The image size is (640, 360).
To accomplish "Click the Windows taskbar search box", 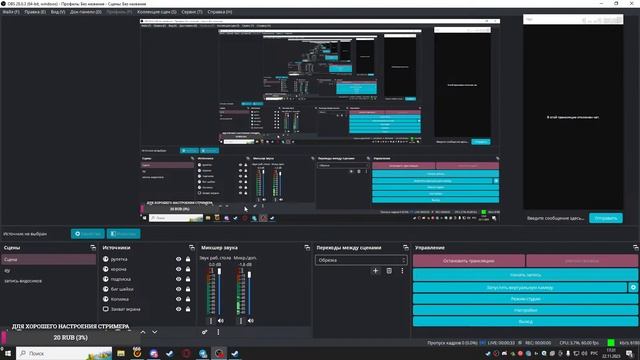I will (x=64, y=353).
